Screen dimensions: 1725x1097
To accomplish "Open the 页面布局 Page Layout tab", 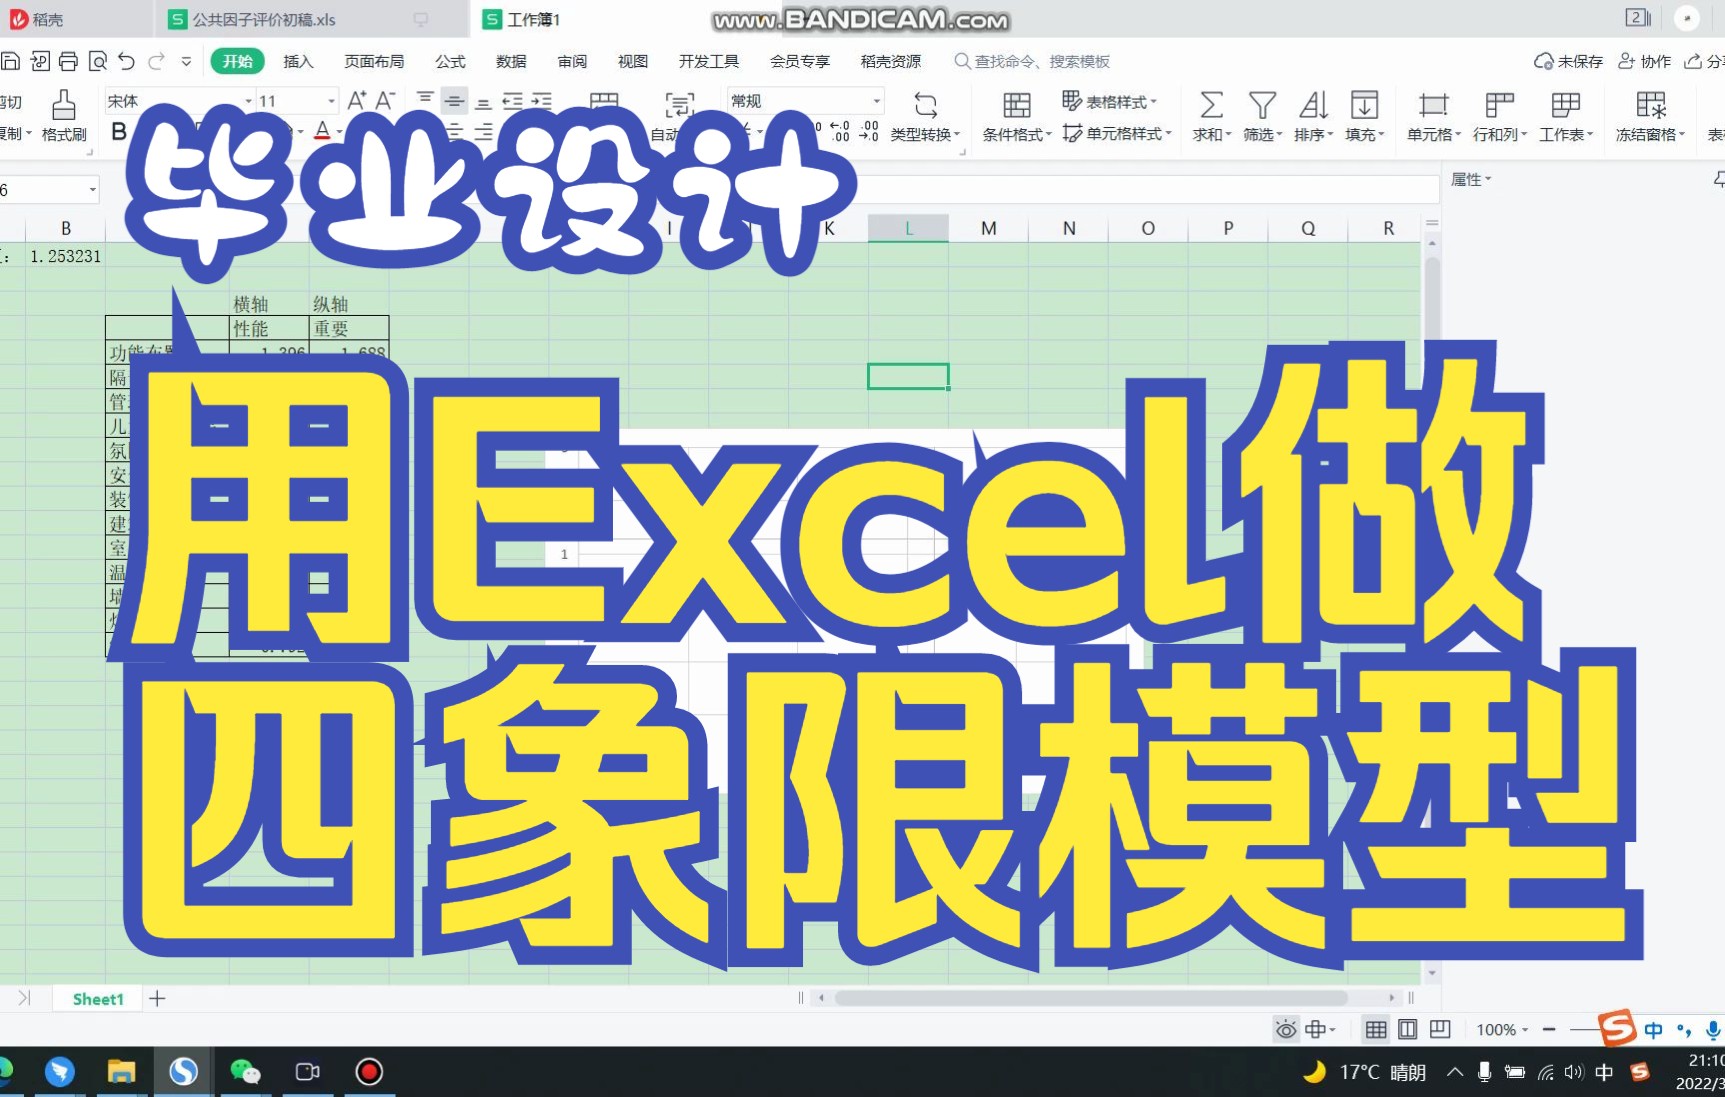I will click(x=374, y=61).
